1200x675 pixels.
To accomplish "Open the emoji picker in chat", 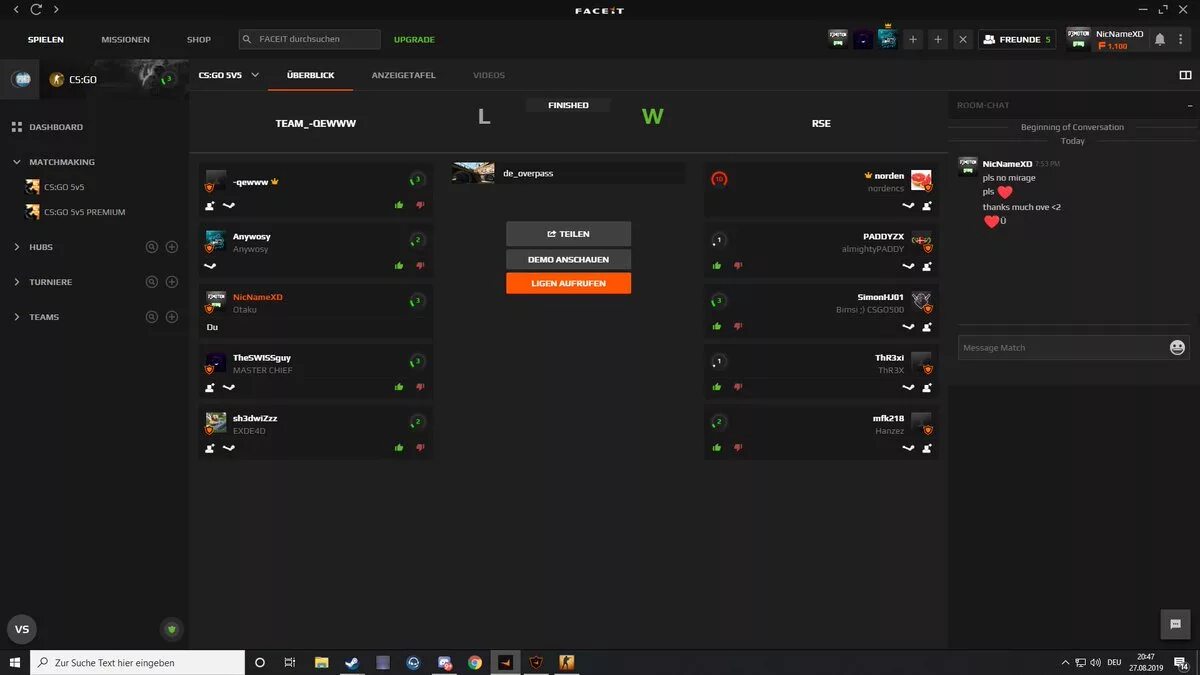I will click(1177, 347).
